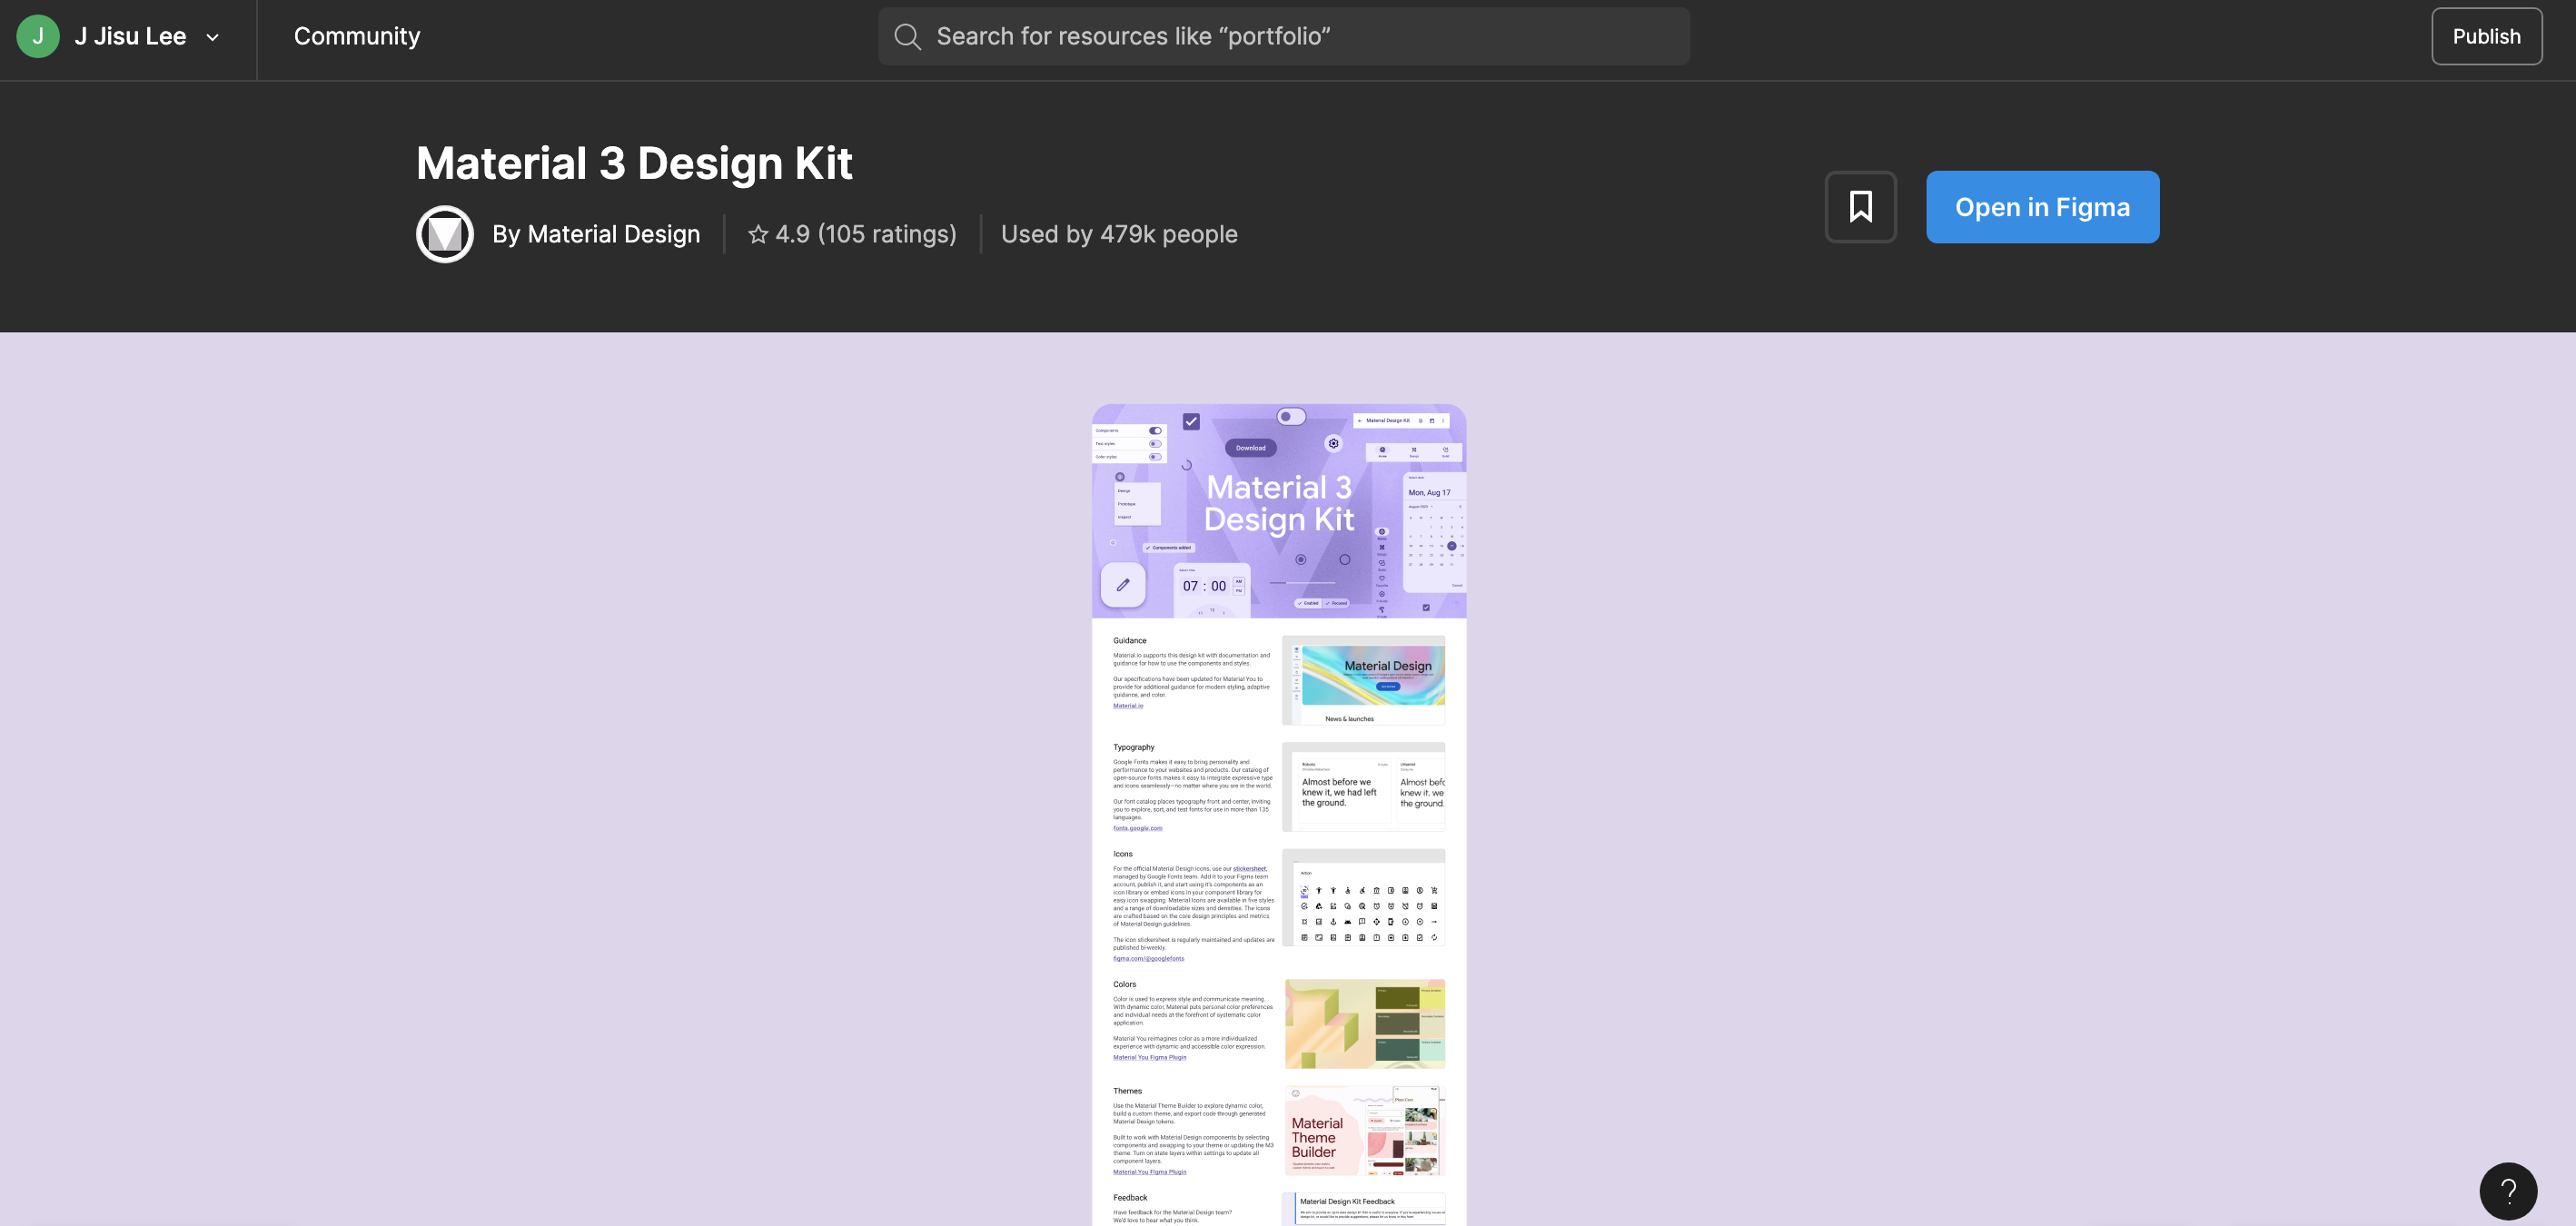Open the figma.com/@googlefonts link

pos(1148,958)
